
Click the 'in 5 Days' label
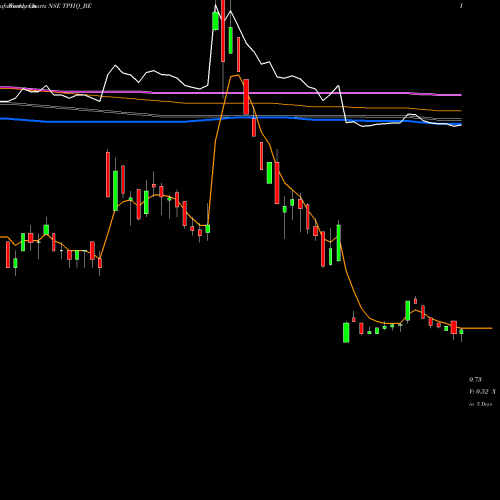click(x=480, y=404)
